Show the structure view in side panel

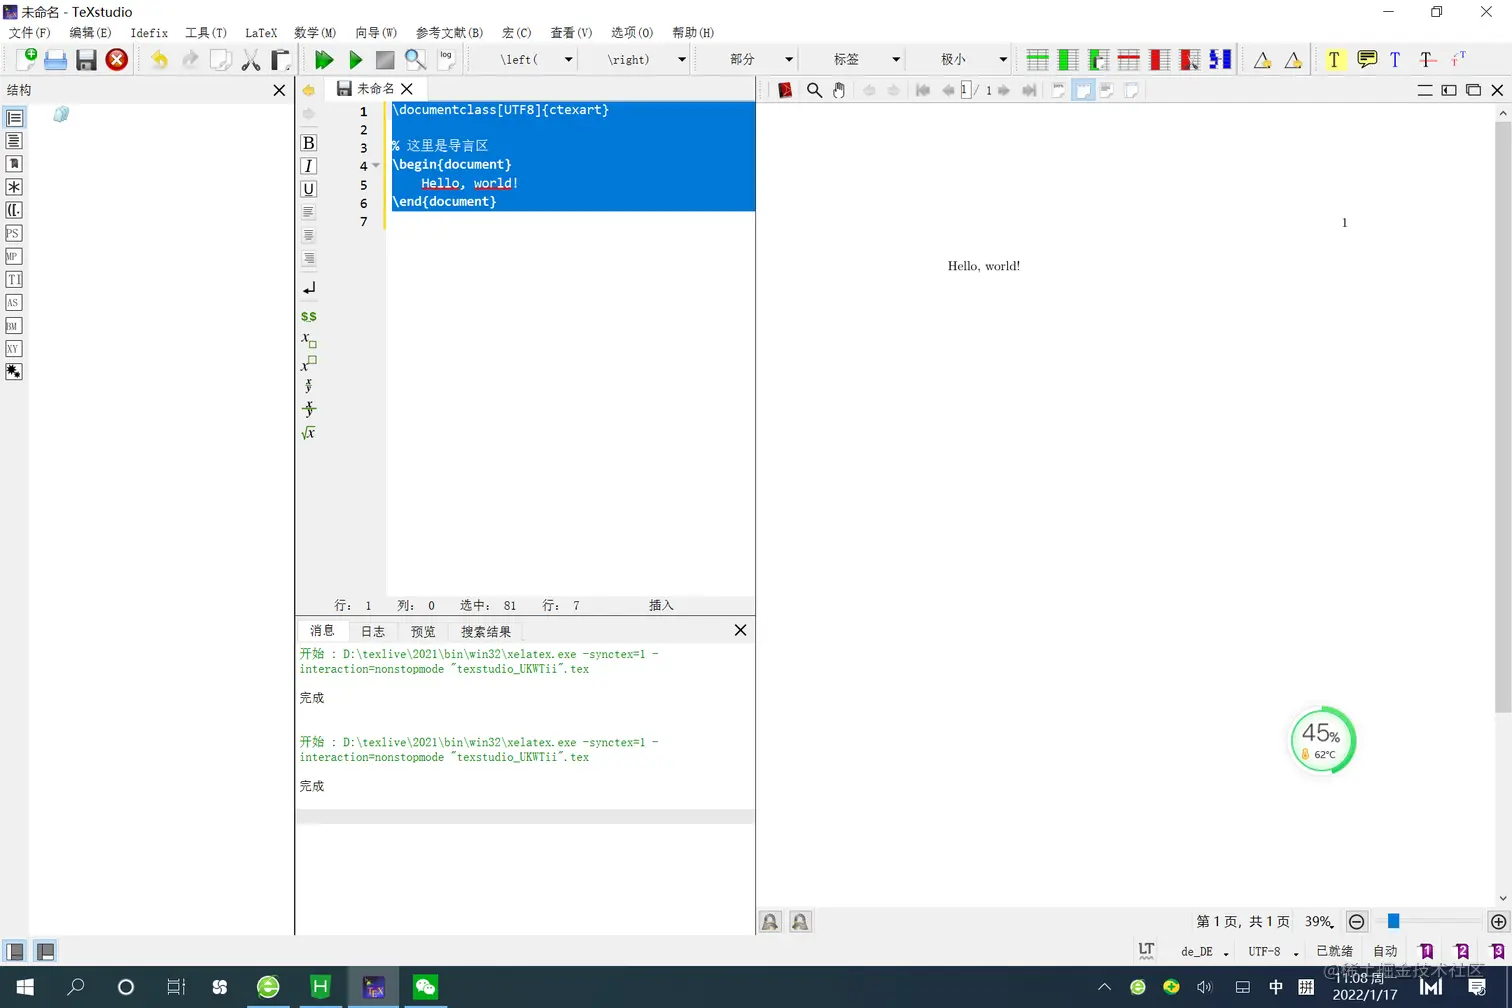coord(14,118)
